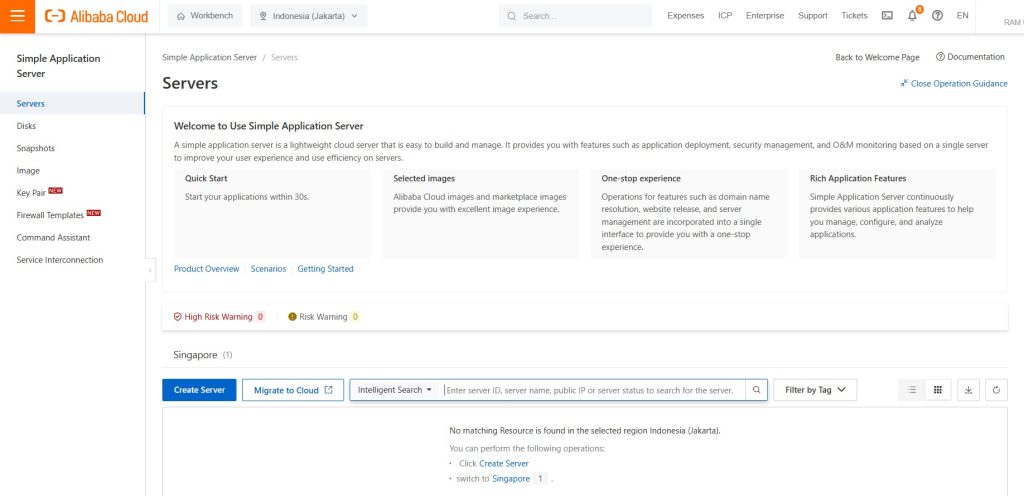
Task: Open the notifications bell
Action: (912, 16)
